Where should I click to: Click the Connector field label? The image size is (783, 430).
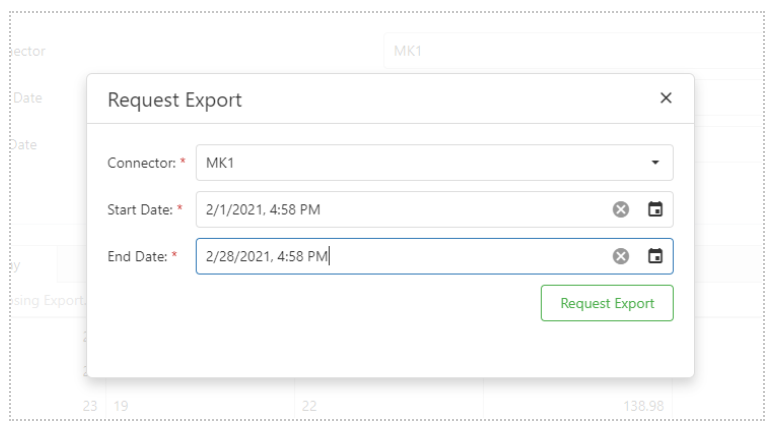[x=142, y=163]
